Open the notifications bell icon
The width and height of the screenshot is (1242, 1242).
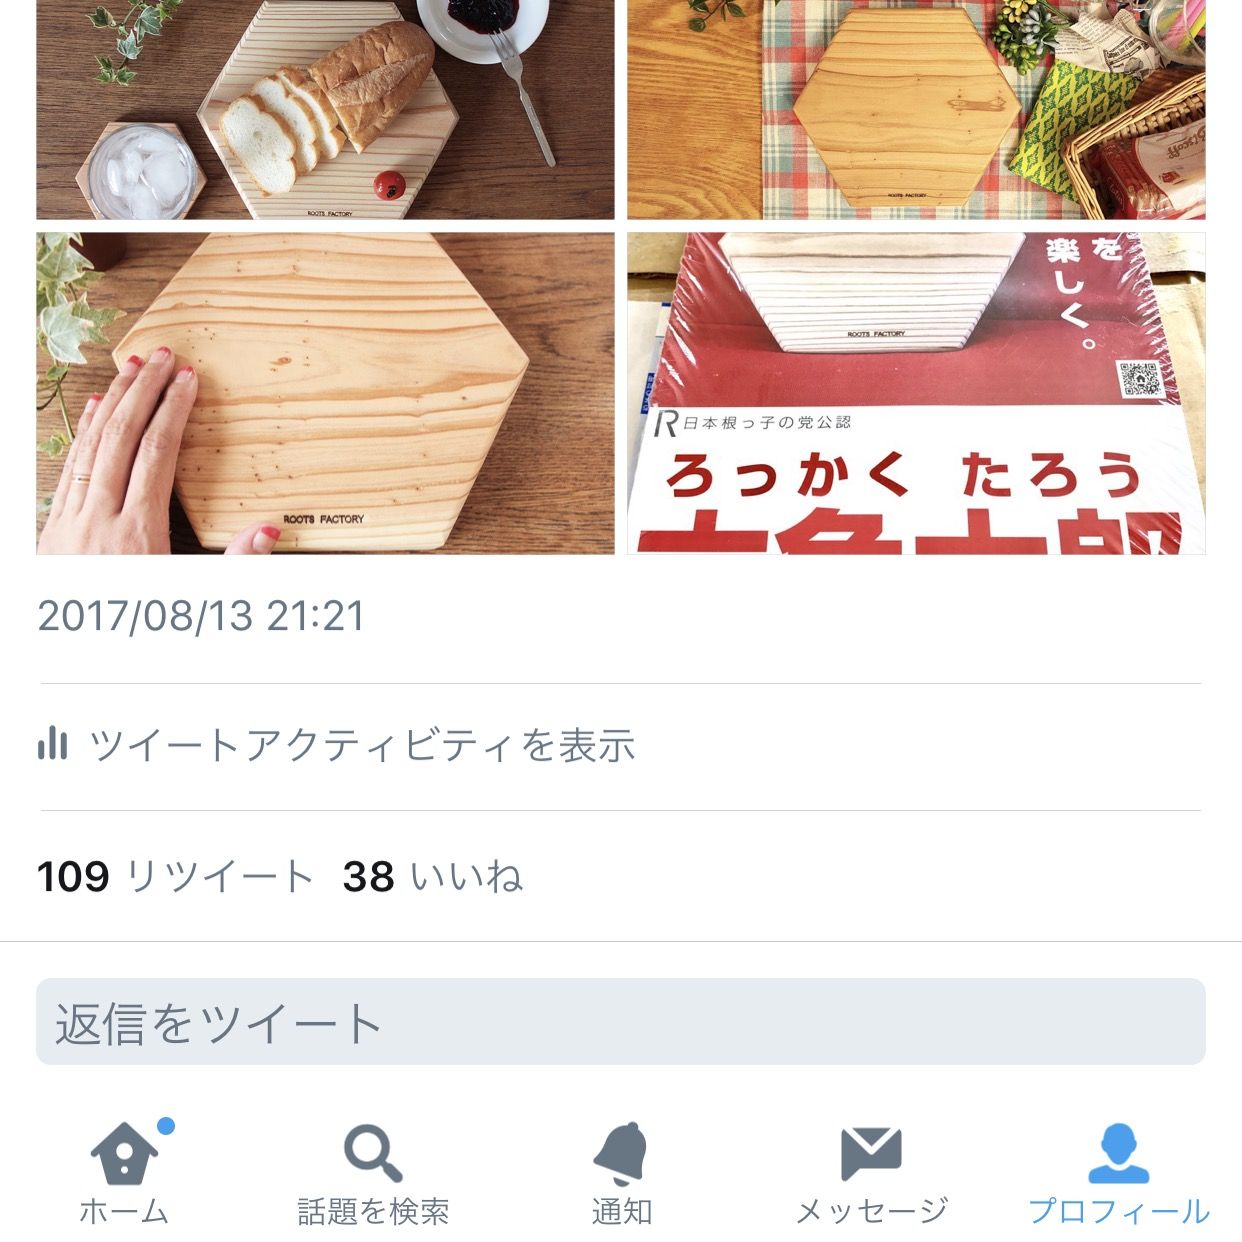[x=621, y=1153]
